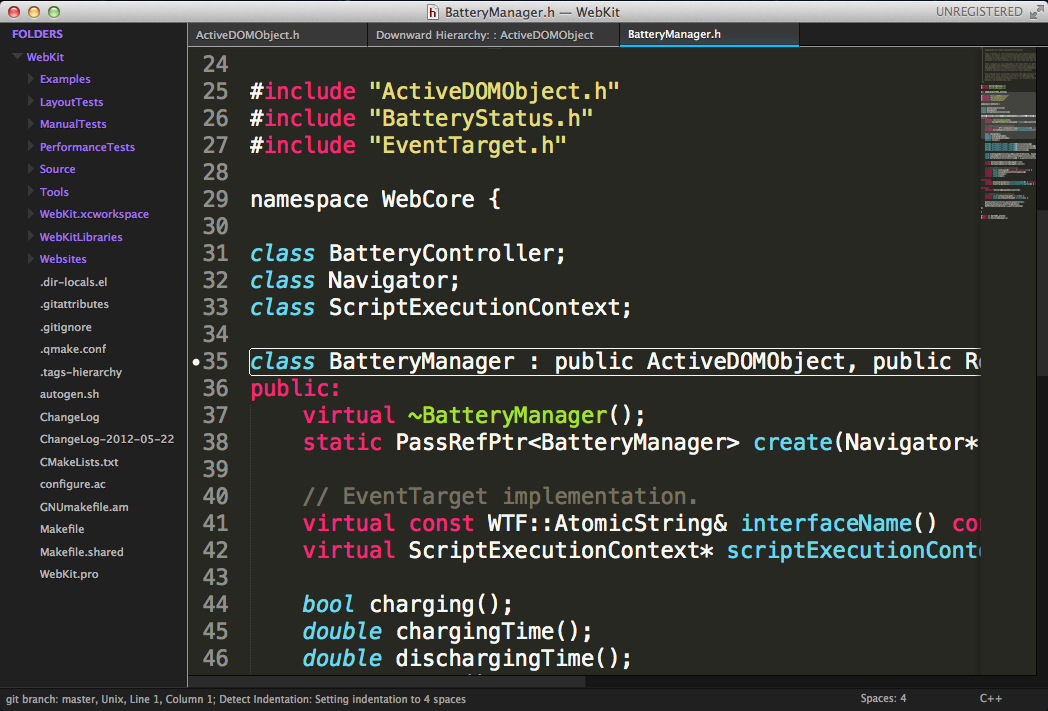The height and width of the screenshot is (711, 1048).
Task: Open the Makefile.shared file
Action: point(82,552)
